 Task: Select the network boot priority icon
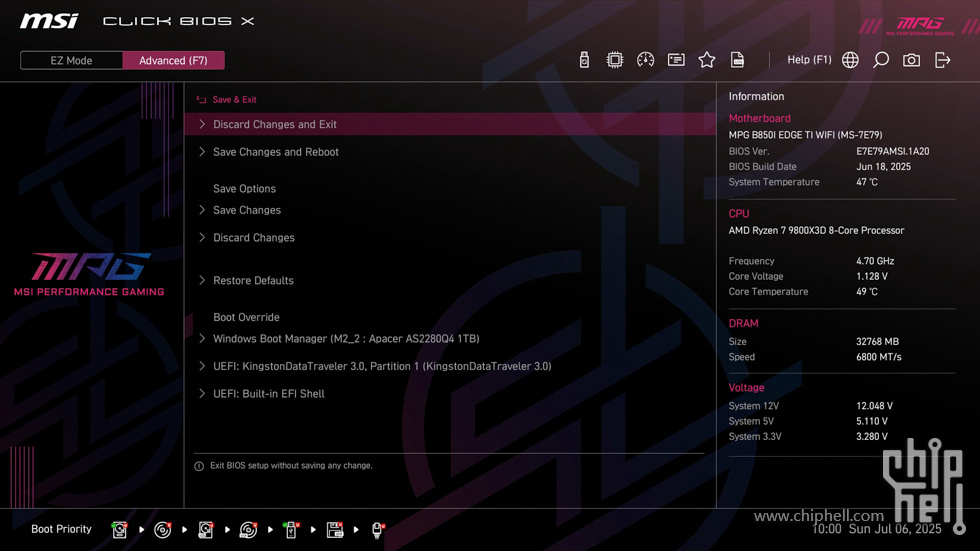pos(378,530)
